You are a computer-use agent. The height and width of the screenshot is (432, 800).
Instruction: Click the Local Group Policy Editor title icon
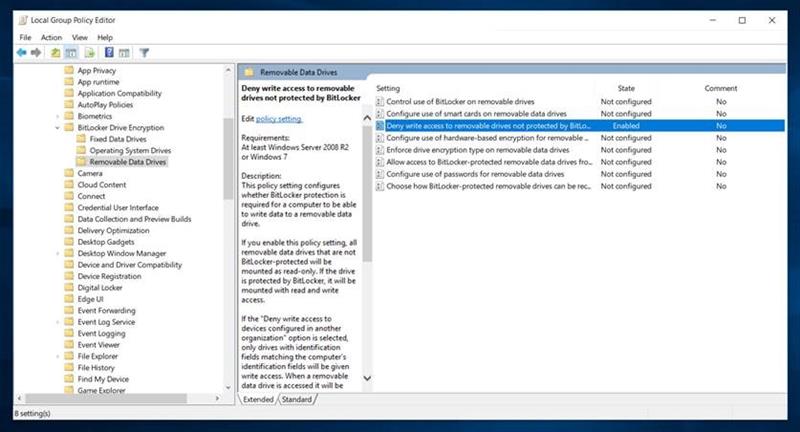pos(23,20)
